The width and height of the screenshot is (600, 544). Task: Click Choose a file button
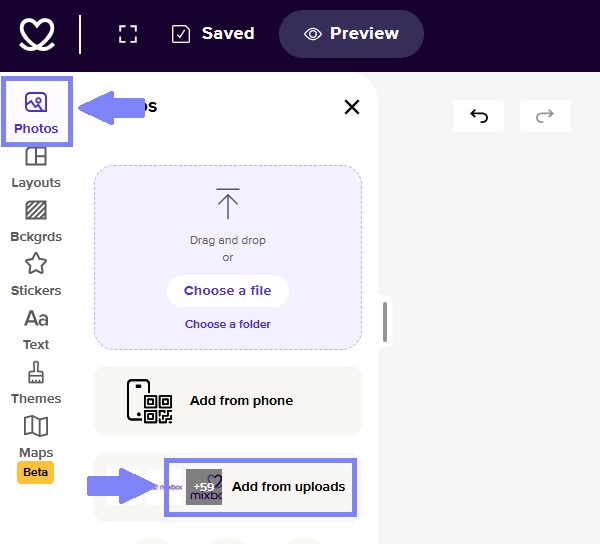[228, 291]
